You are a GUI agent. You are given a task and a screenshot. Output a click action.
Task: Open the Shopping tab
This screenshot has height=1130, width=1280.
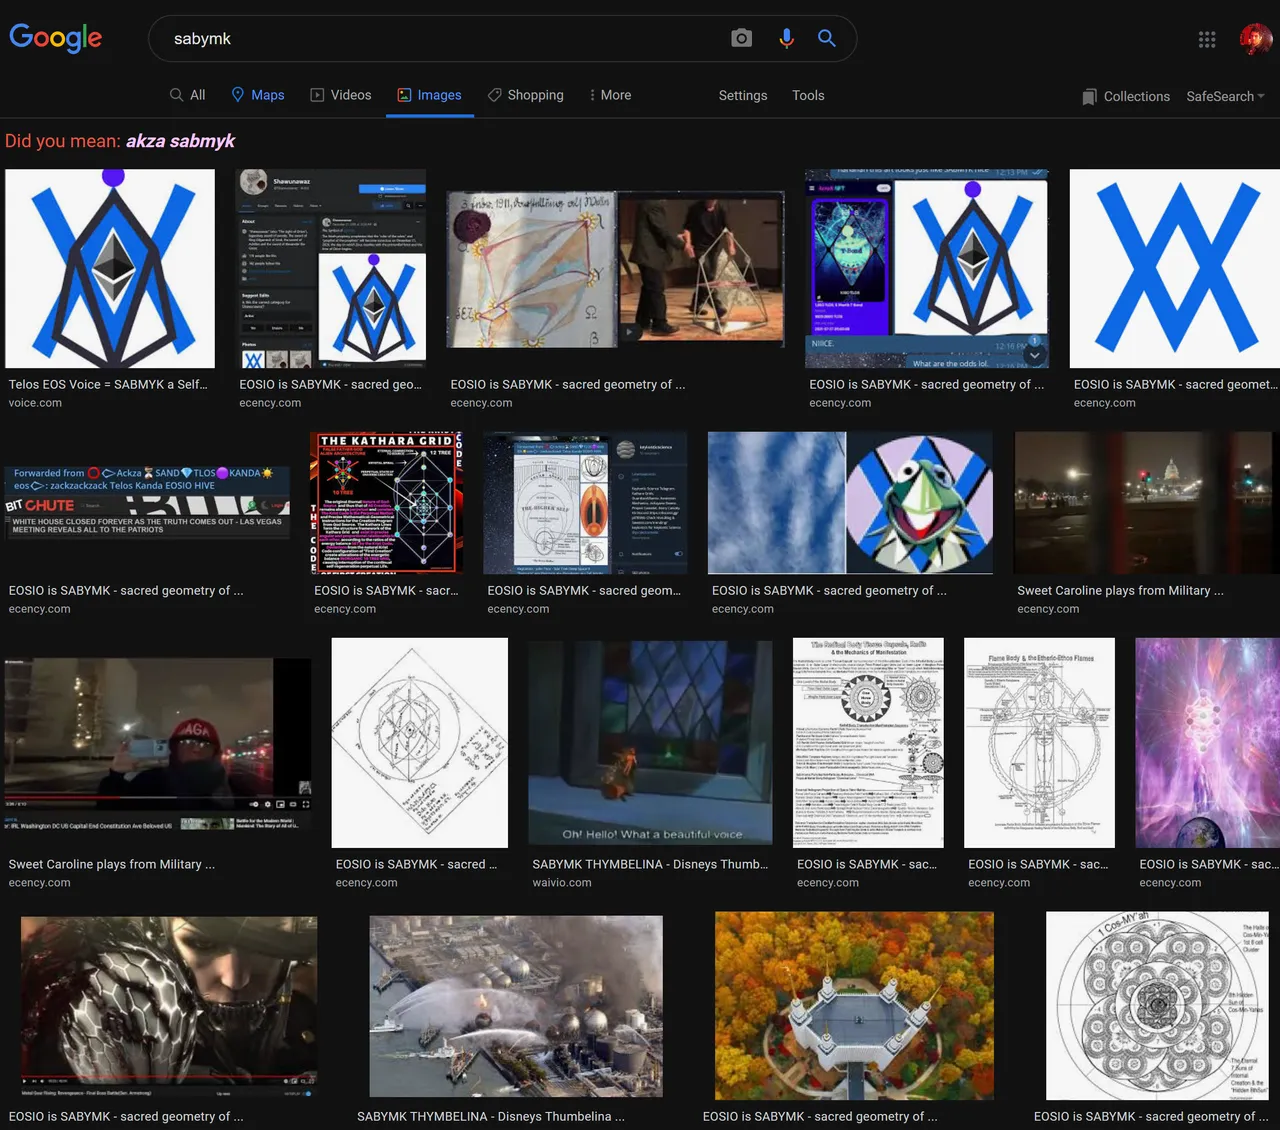click(526, 95)
